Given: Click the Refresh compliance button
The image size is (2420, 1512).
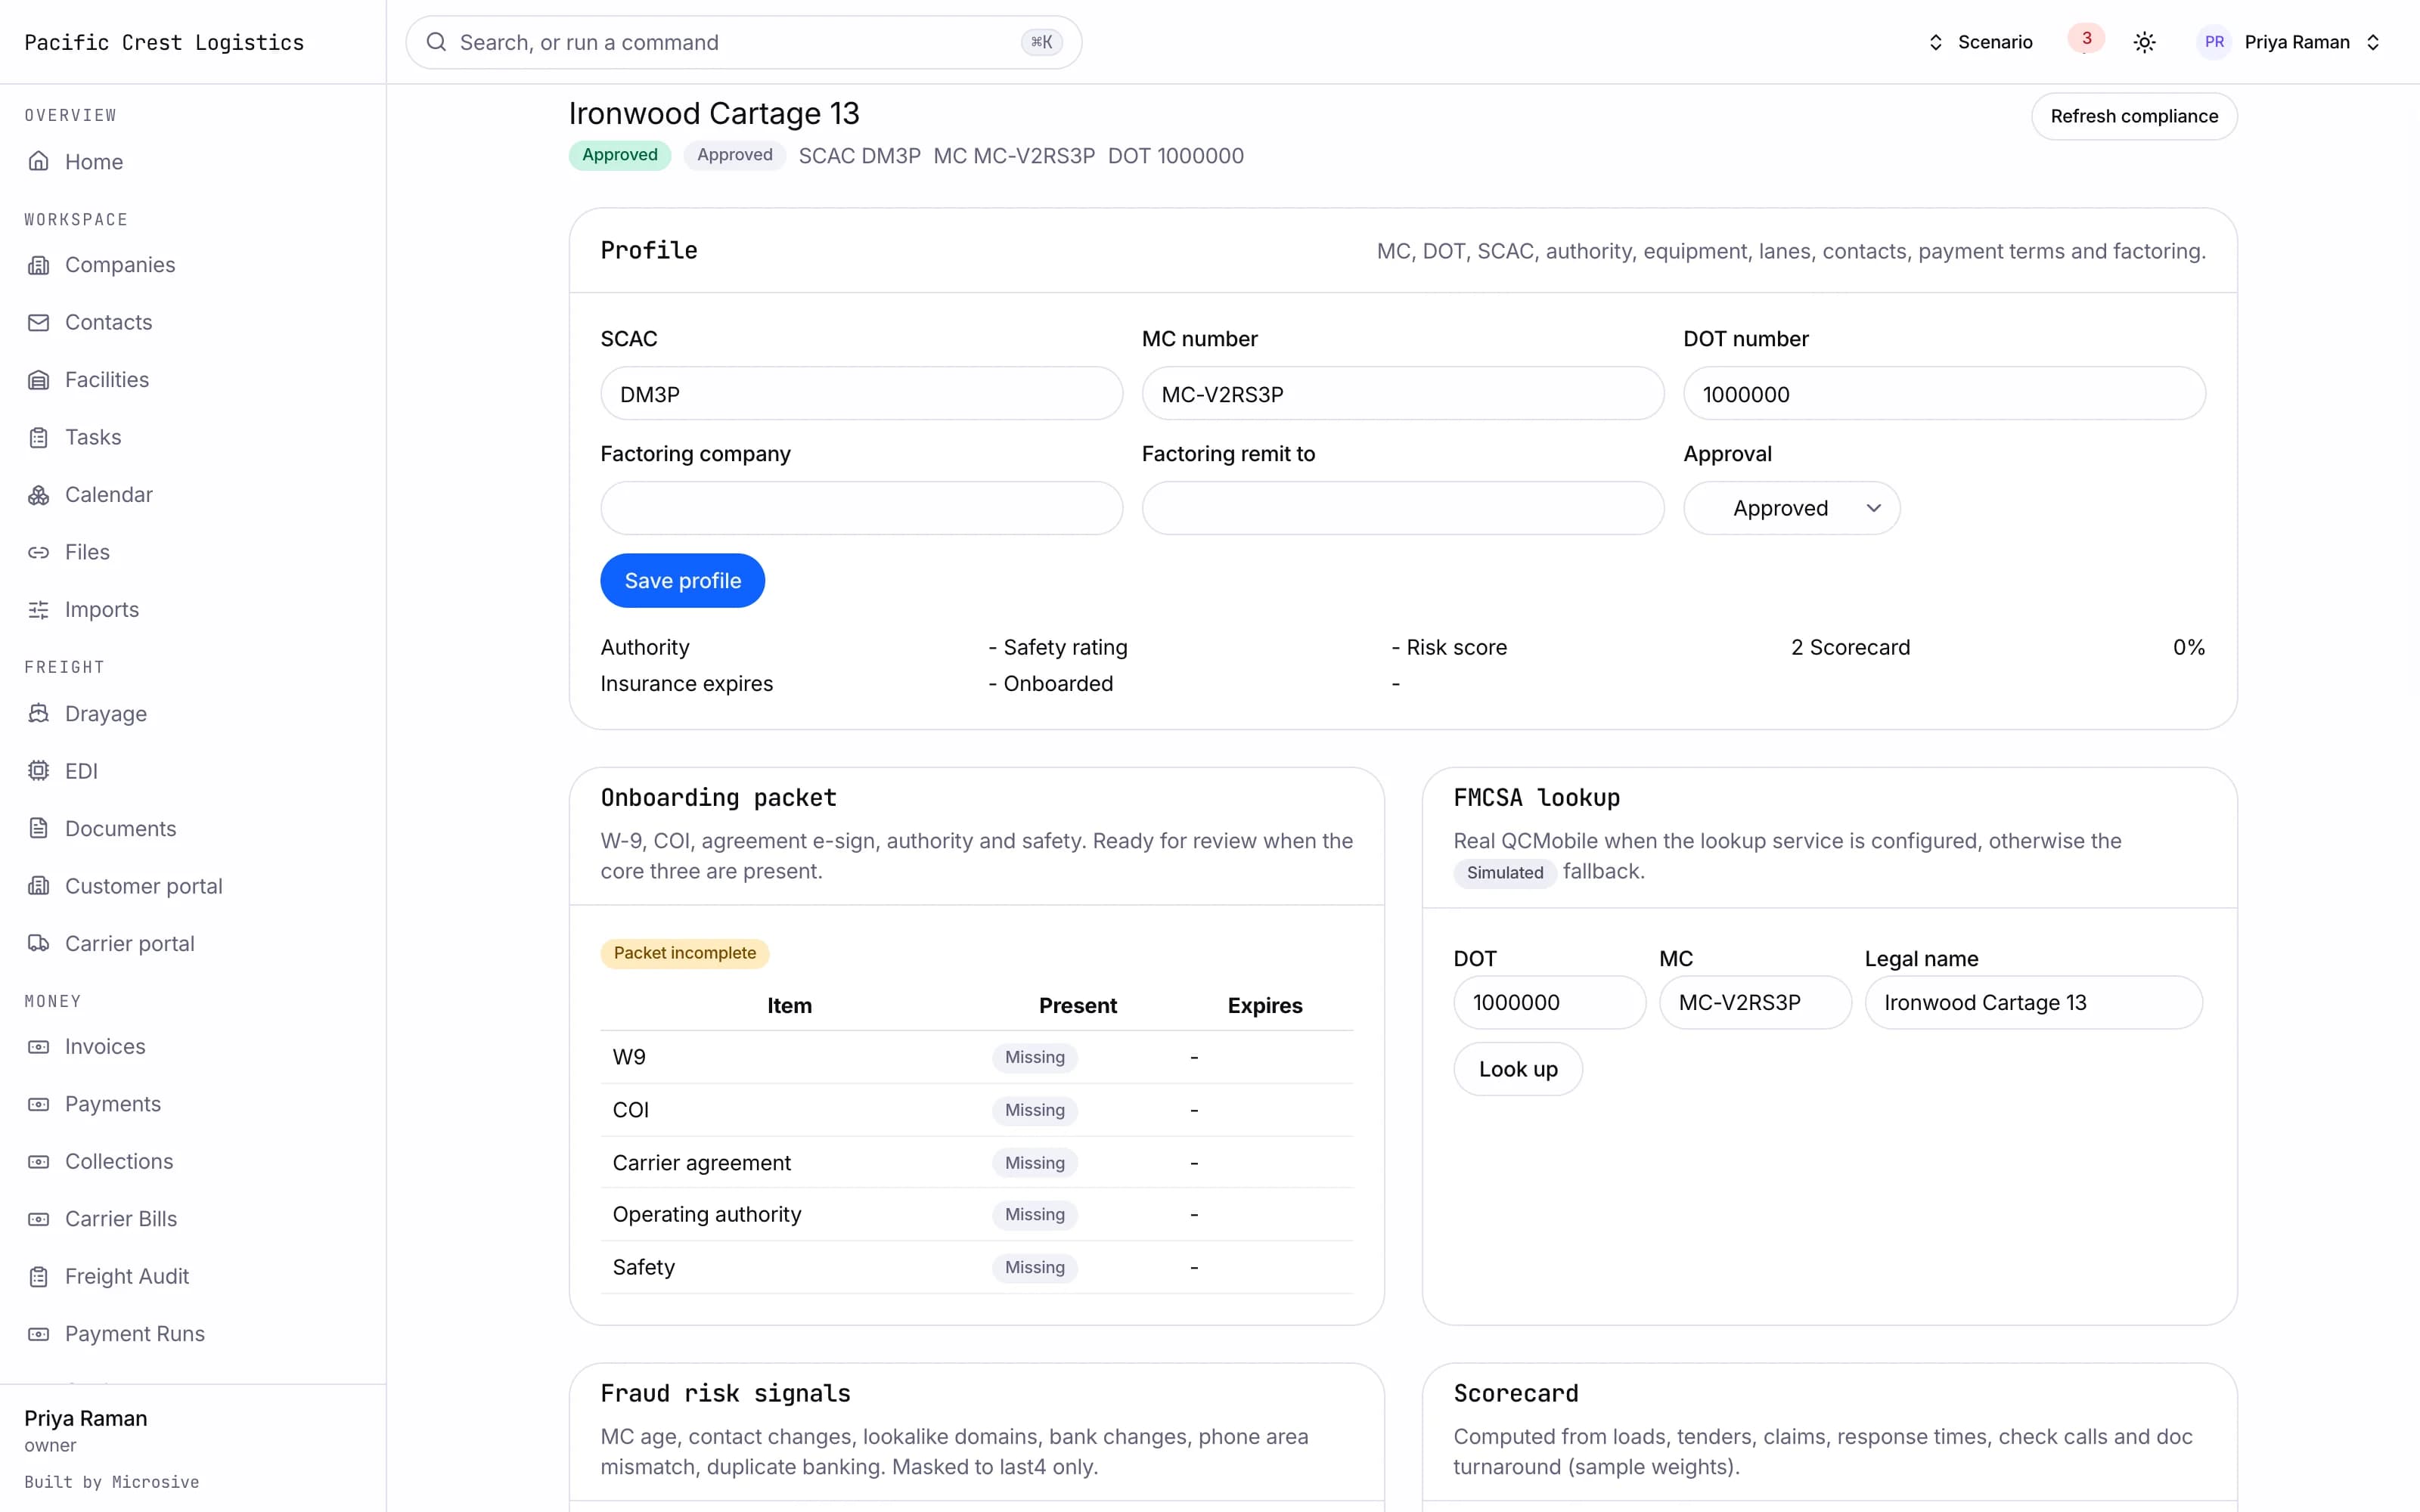Looking at the screenshot, I should 2134,116.
